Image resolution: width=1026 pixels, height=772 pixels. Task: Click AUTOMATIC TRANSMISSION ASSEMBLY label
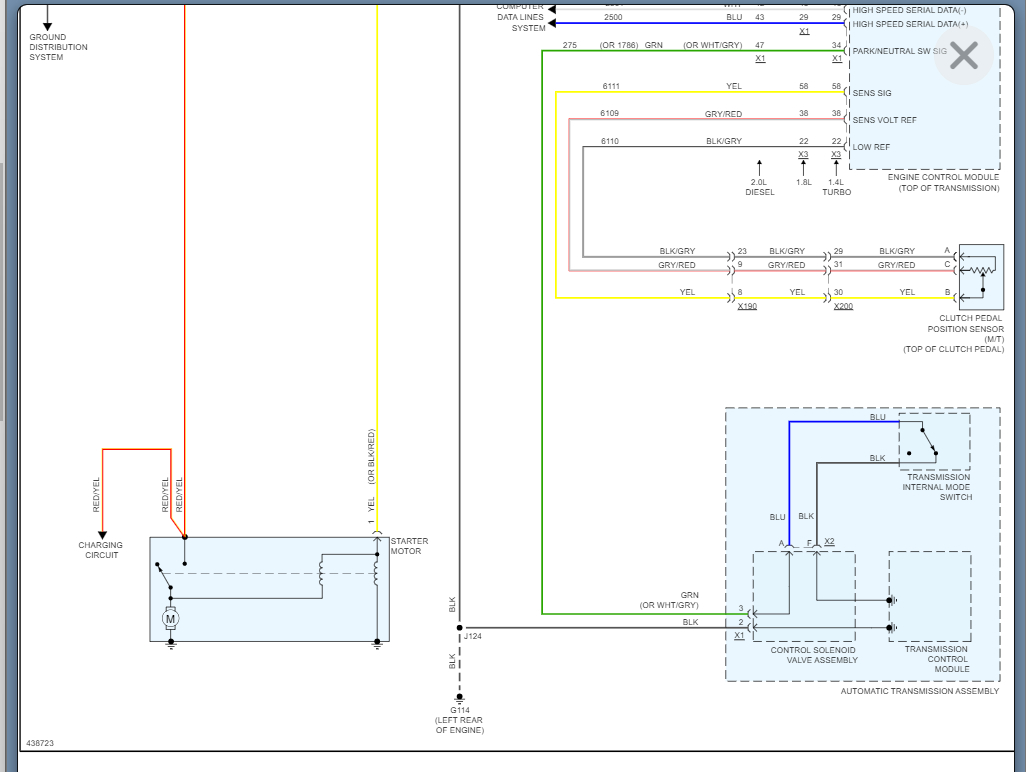click(x=920, y=691)
